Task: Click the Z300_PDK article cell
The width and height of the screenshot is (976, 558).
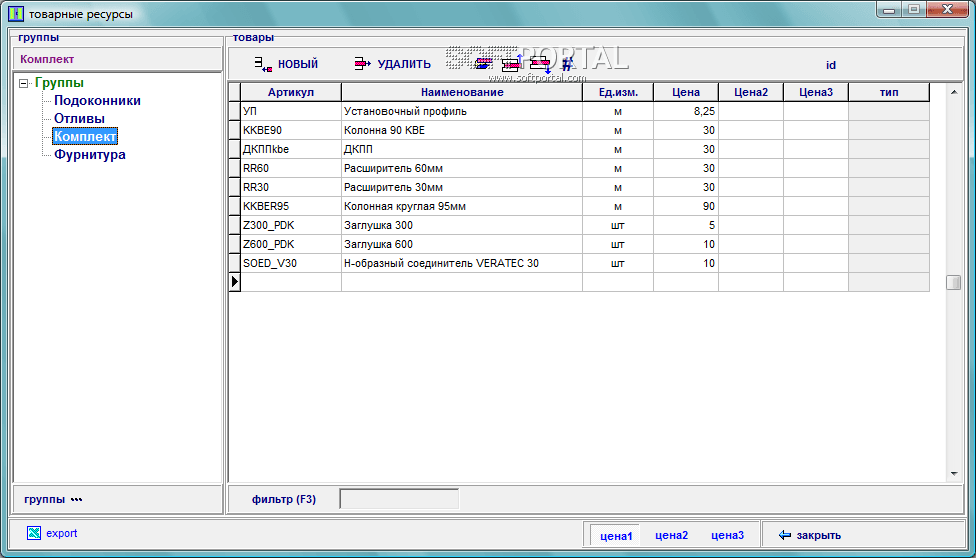Action: 291,225
